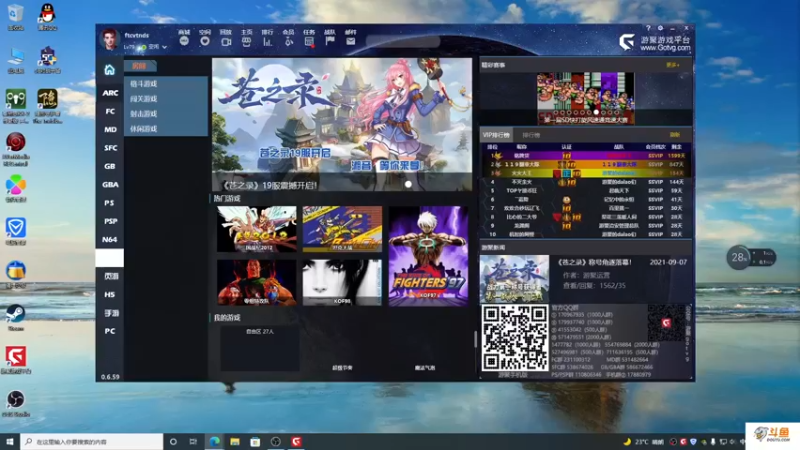Open 苍之录 news thumbnail
The width and height of the screenshot is (800, 450).
(514, 279)
